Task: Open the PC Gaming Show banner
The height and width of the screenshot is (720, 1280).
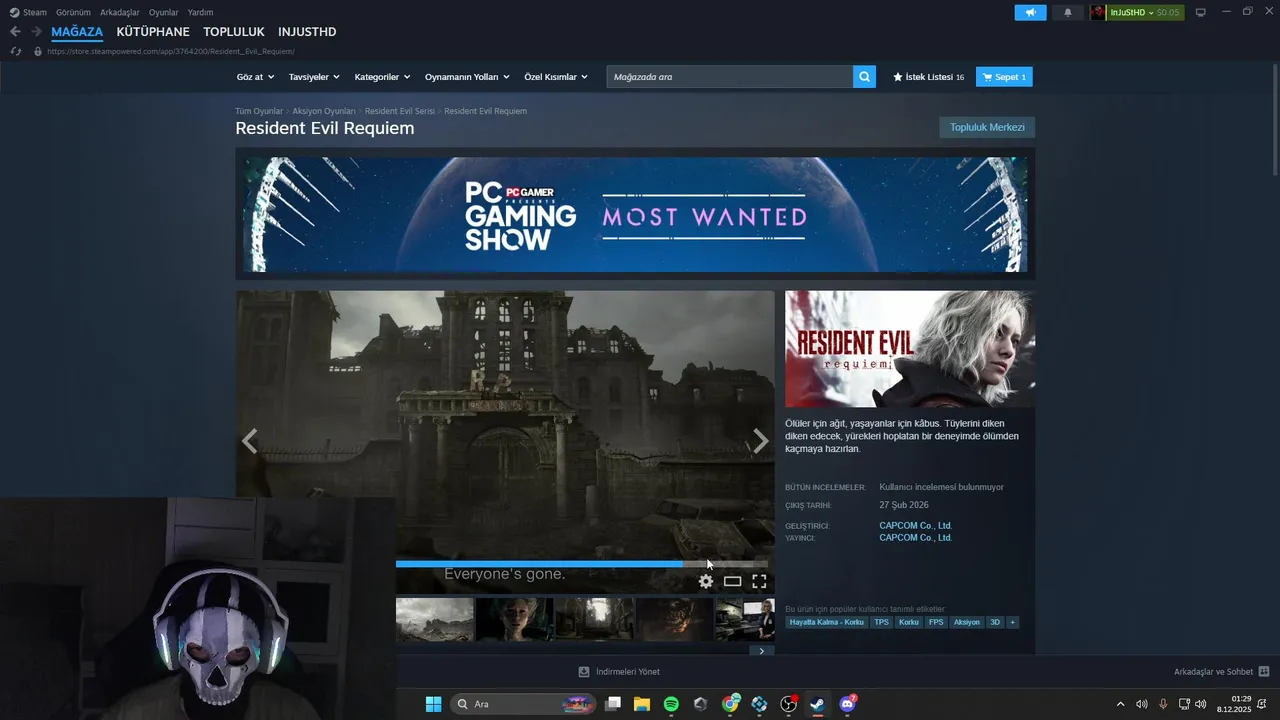Action: (635, 214)
